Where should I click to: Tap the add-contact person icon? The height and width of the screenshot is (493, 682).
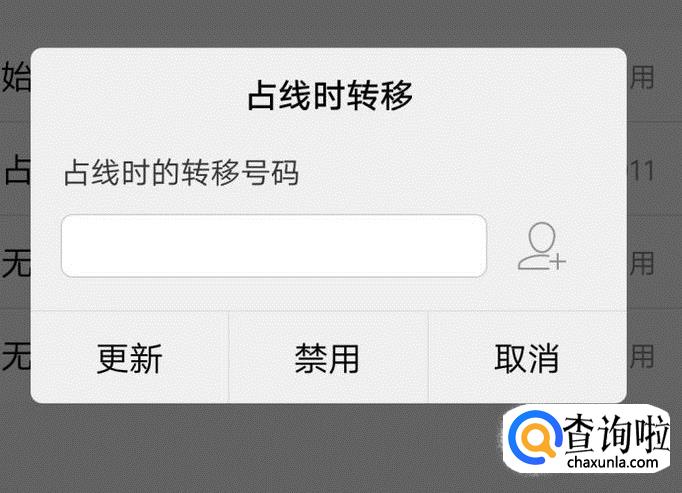point(542,246)
